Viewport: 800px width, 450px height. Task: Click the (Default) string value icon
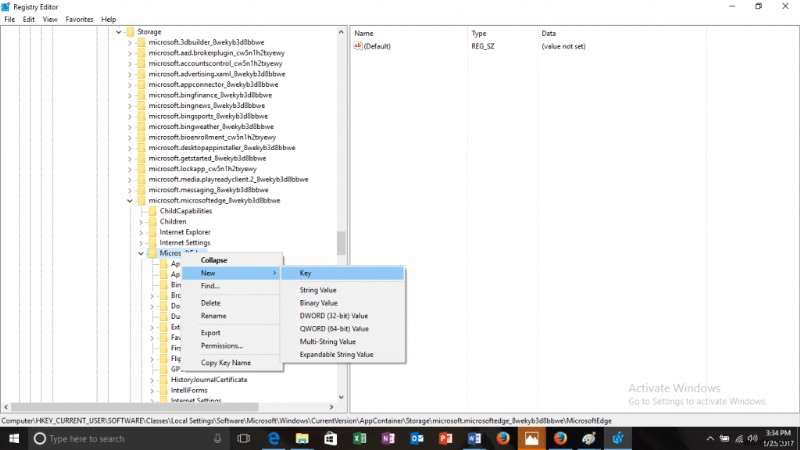coord(358,46)
